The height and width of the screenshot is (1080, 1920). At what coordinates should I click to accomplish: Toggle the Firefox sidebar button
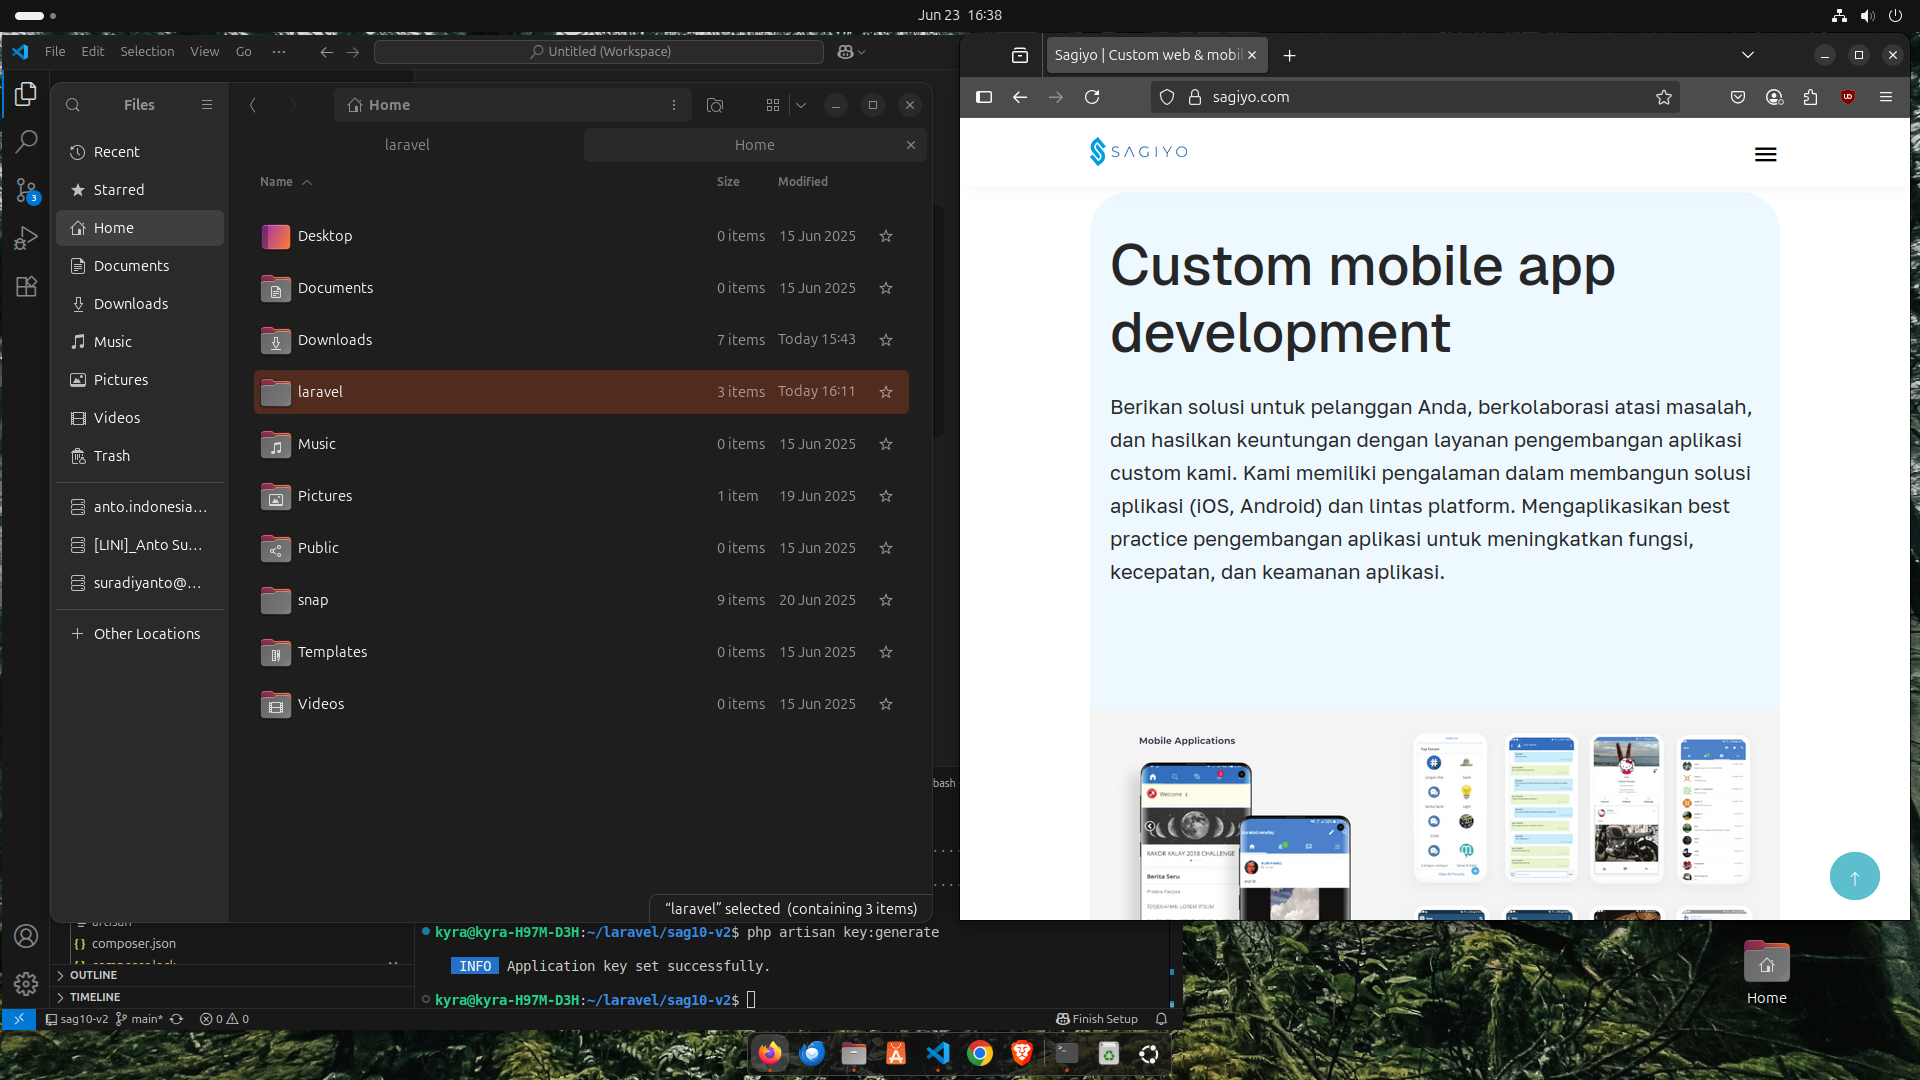click(984, 97)
